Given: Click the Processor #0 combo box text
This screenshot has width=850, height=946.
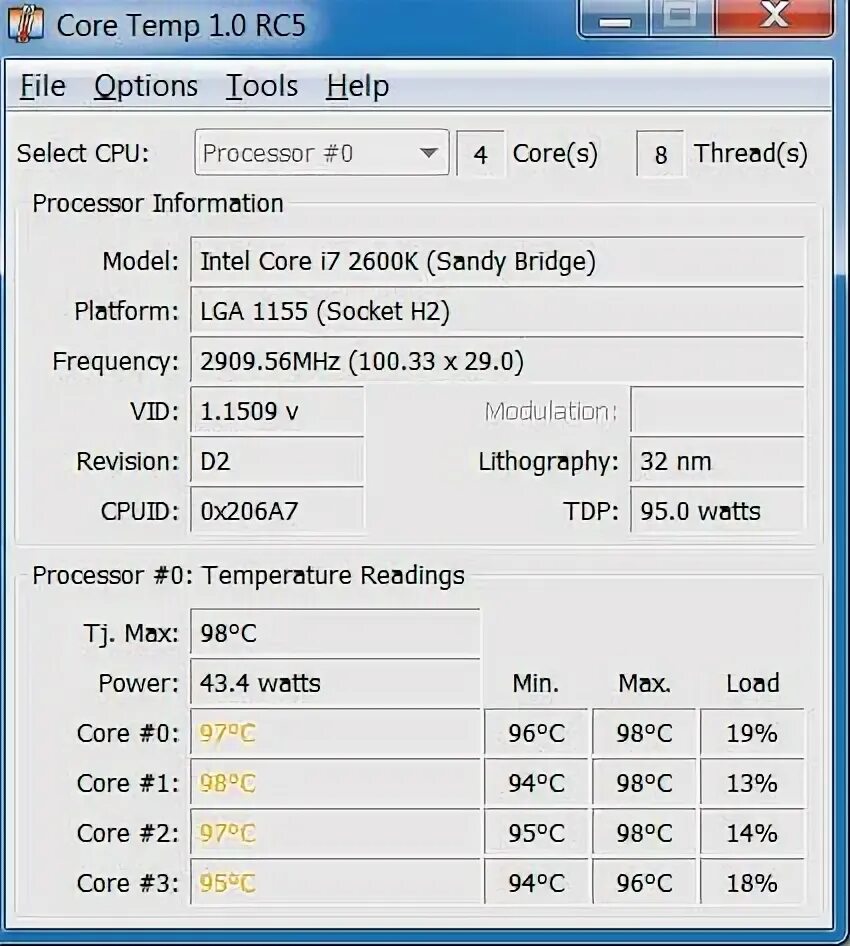Looking at the screenshot, I should [x=278, y=153].
